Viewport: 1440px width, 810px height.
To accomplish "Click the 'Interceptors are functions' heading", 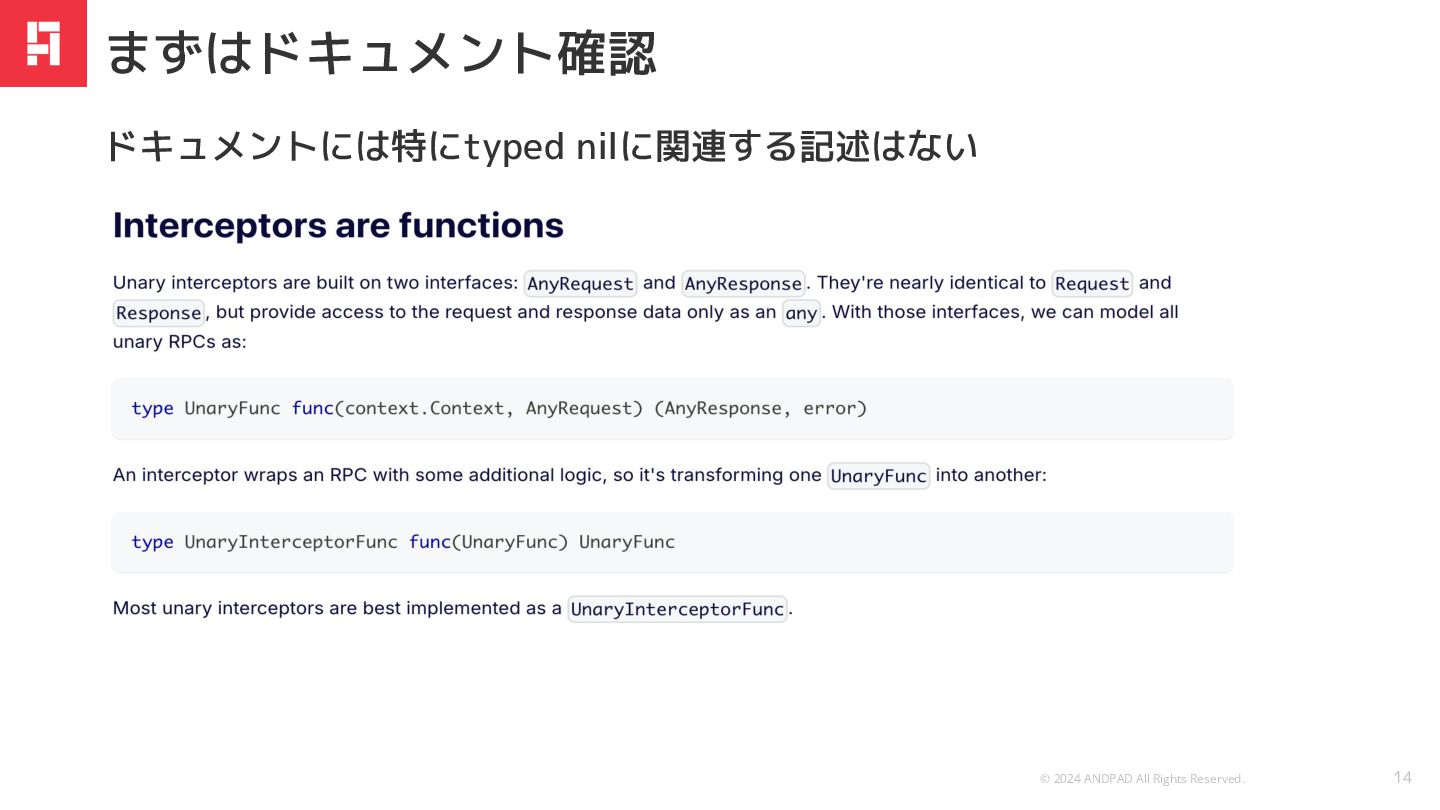I will tap(338, 225).
